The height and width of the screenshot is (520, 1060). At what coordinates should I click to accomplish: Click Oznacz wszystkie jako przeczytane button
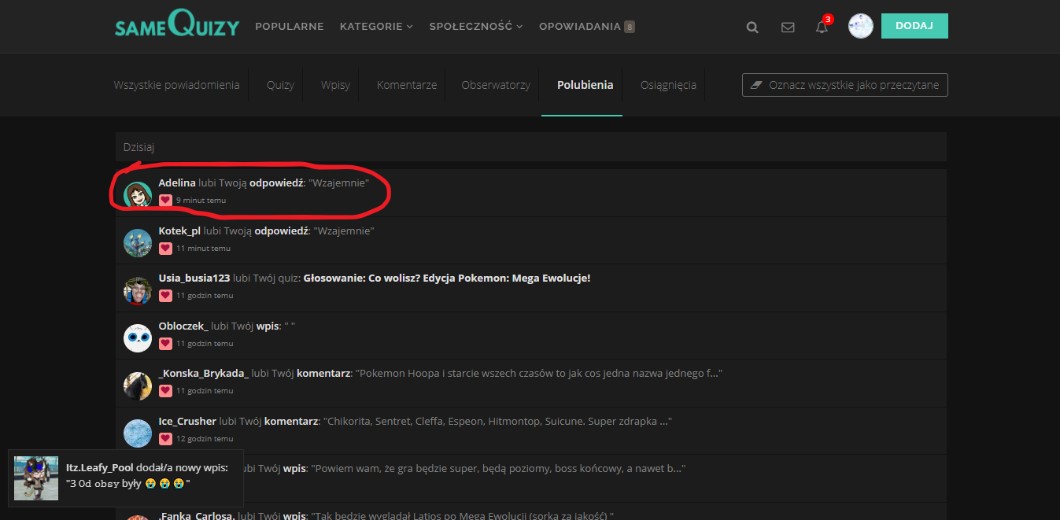tap(844, 86)
